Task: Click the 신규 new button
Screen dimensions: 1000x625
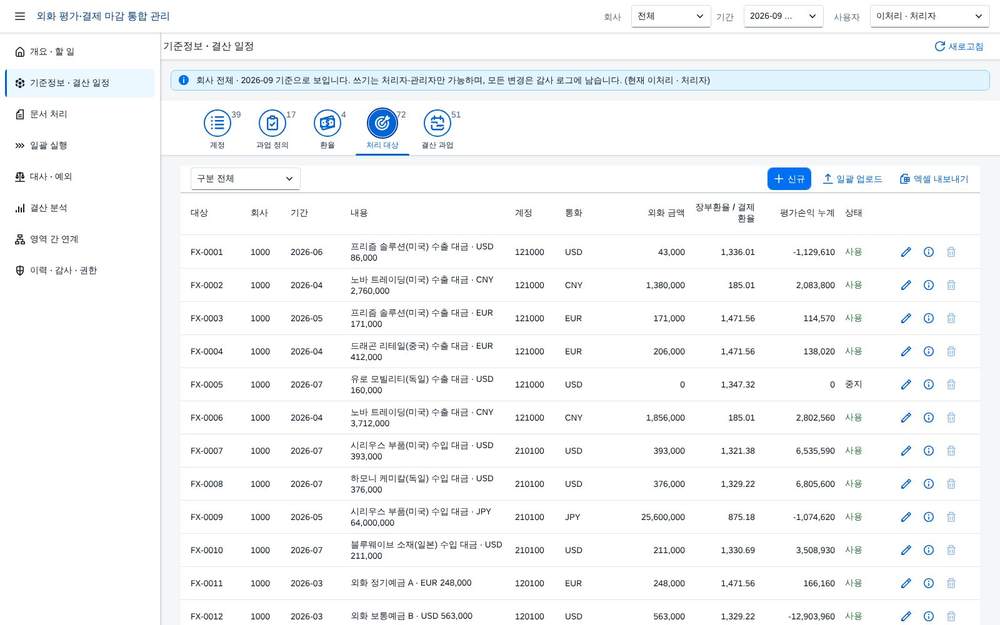Action: [789, 179]
